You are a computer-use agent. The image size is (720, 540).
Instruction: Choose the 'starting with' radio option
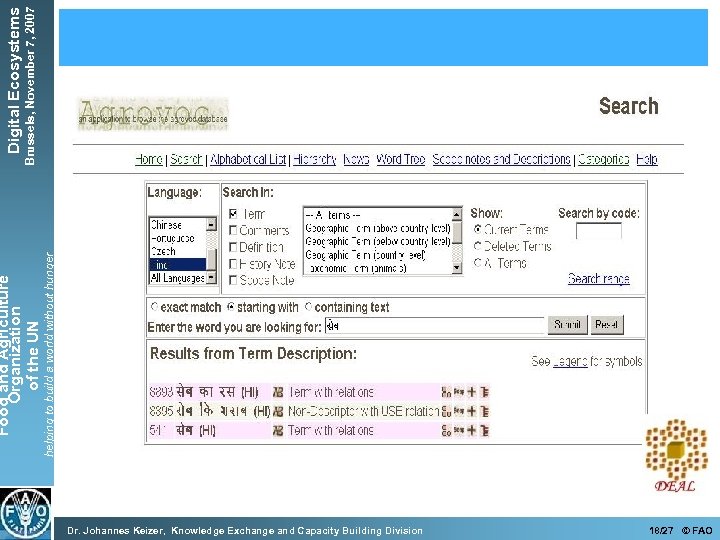coord(231,306)
